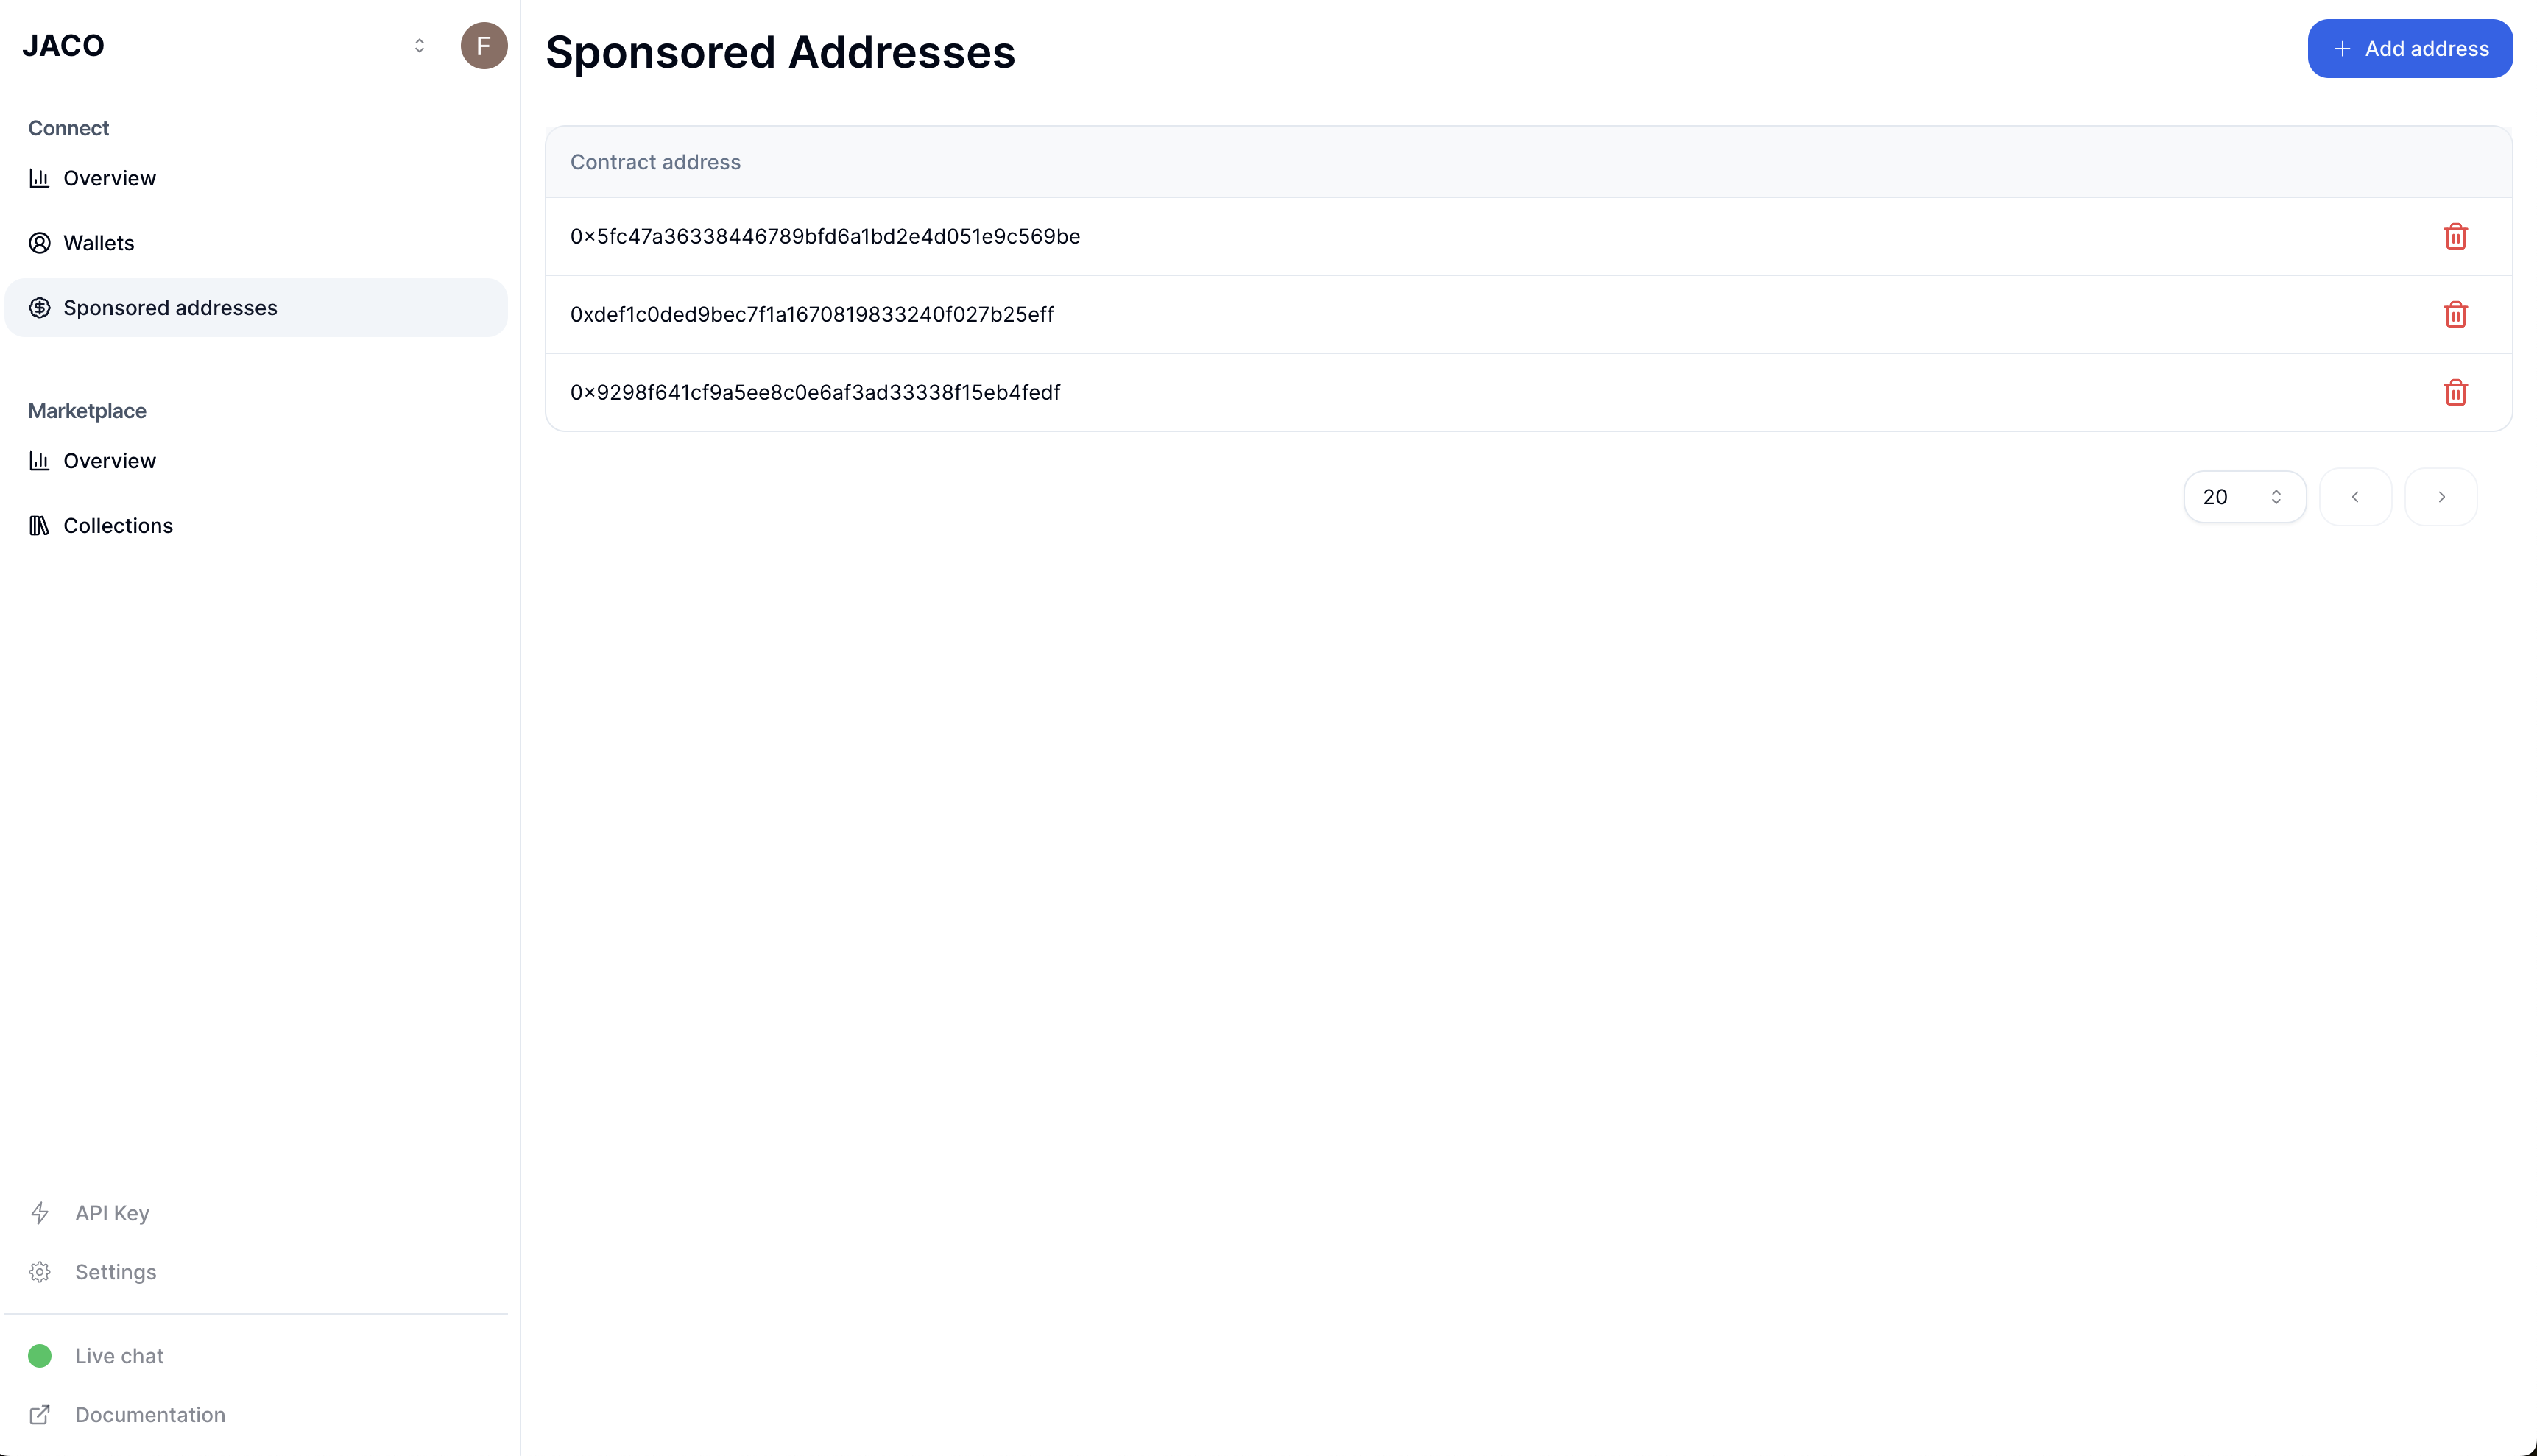Open Settings from the sidebar
The height and width of the screenshot is (1456, 2537).
click(115, 1272)
